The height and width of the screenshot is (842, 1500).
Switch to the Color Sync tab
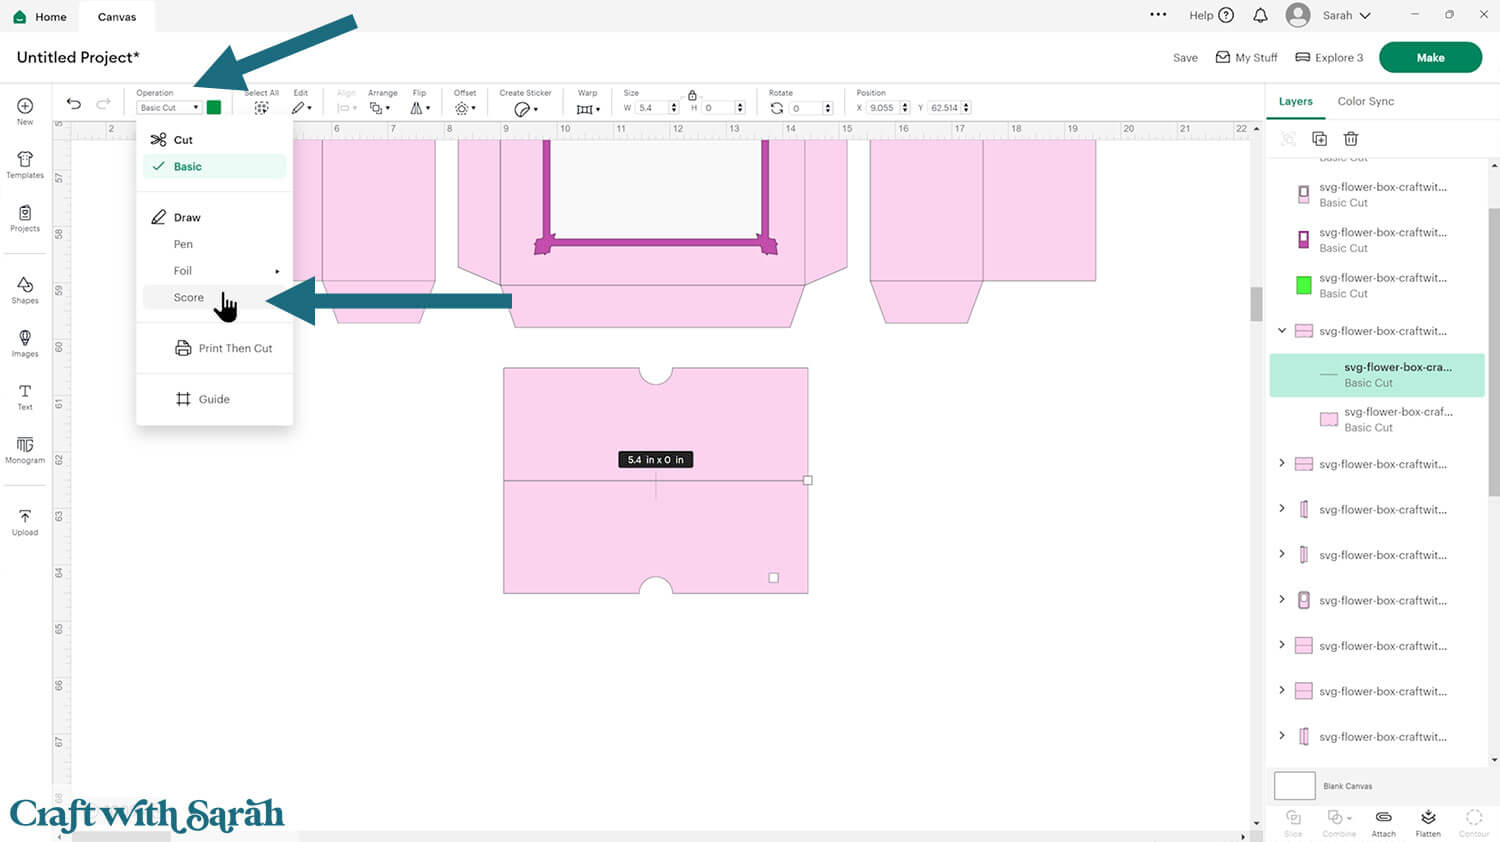point(1365,101)
